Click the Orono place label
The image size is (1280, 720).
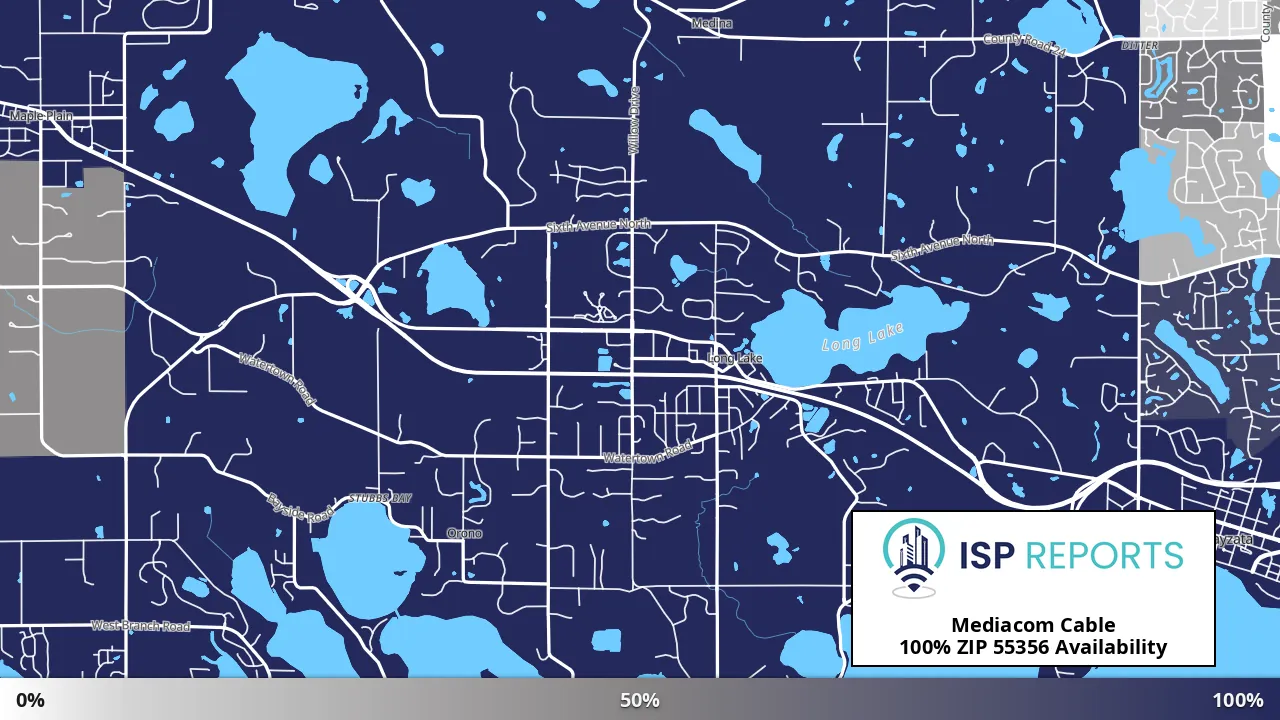[464, 533]
